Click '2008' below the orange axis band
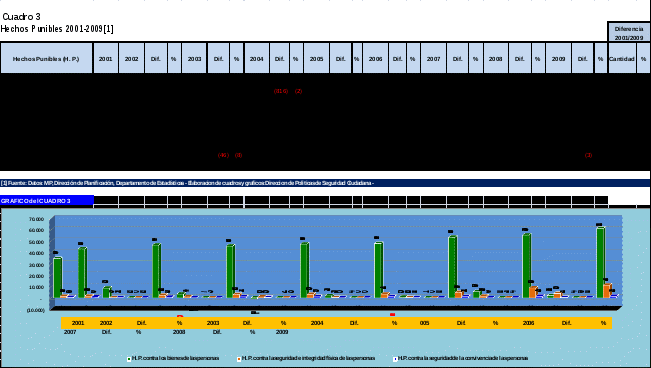The height and width of the screenshot is (368, 651). click(179, 332)
